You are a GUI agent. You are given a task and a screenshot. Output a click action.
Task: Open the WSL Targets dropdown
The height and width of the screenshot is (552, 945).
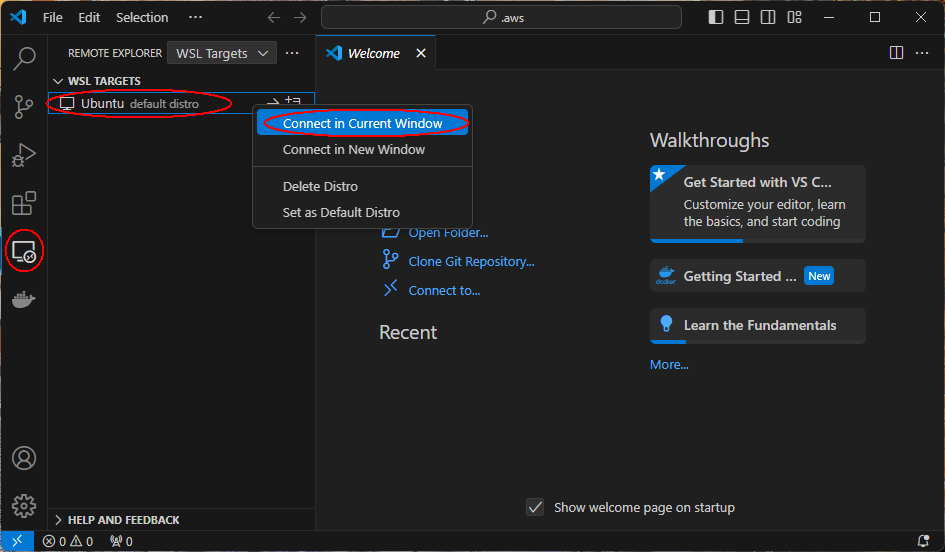[222, 53]
